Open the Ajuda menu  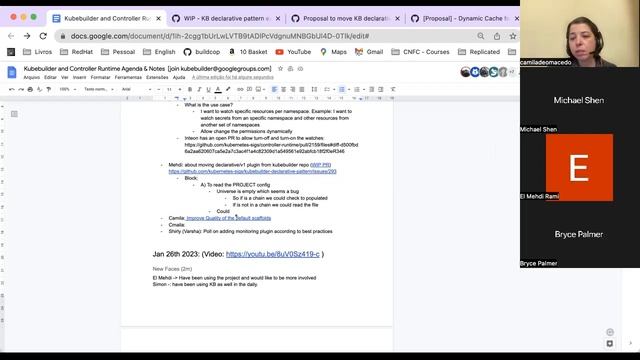pos(179,77)
